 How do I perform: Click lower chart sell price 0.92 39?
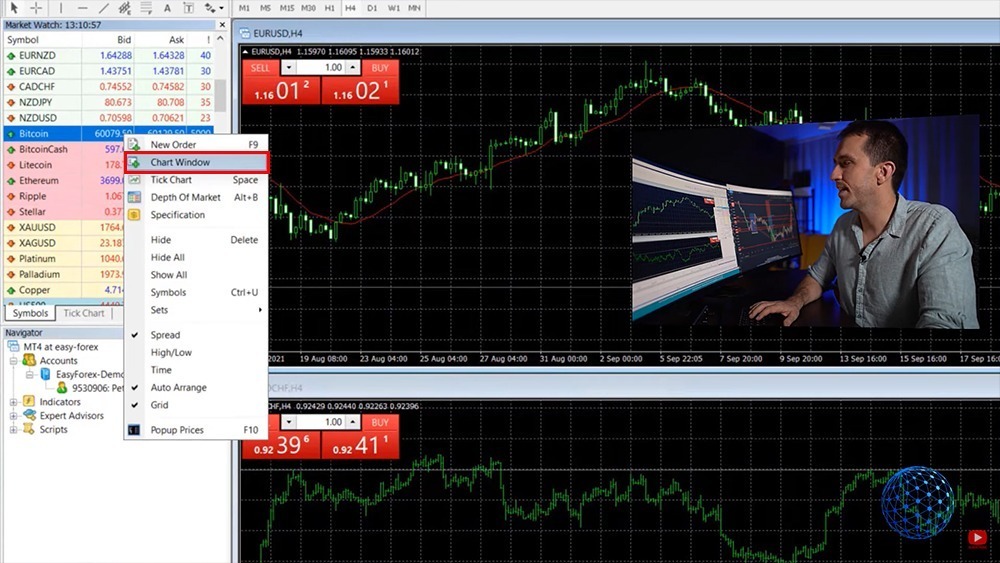(281, 445)
